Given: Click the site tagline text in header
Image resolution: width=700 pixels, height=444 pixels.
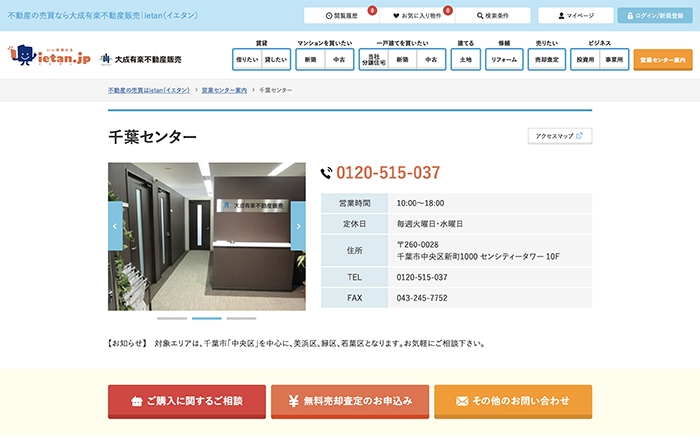Looking at the screenshot, I should click(x=102, y=15).
